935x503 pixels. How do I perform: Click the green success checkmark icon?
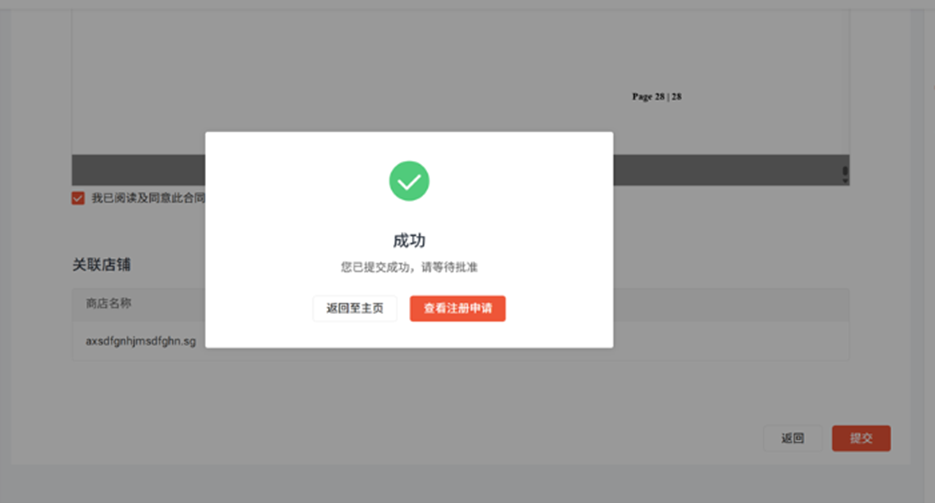[x=409, y=181]
